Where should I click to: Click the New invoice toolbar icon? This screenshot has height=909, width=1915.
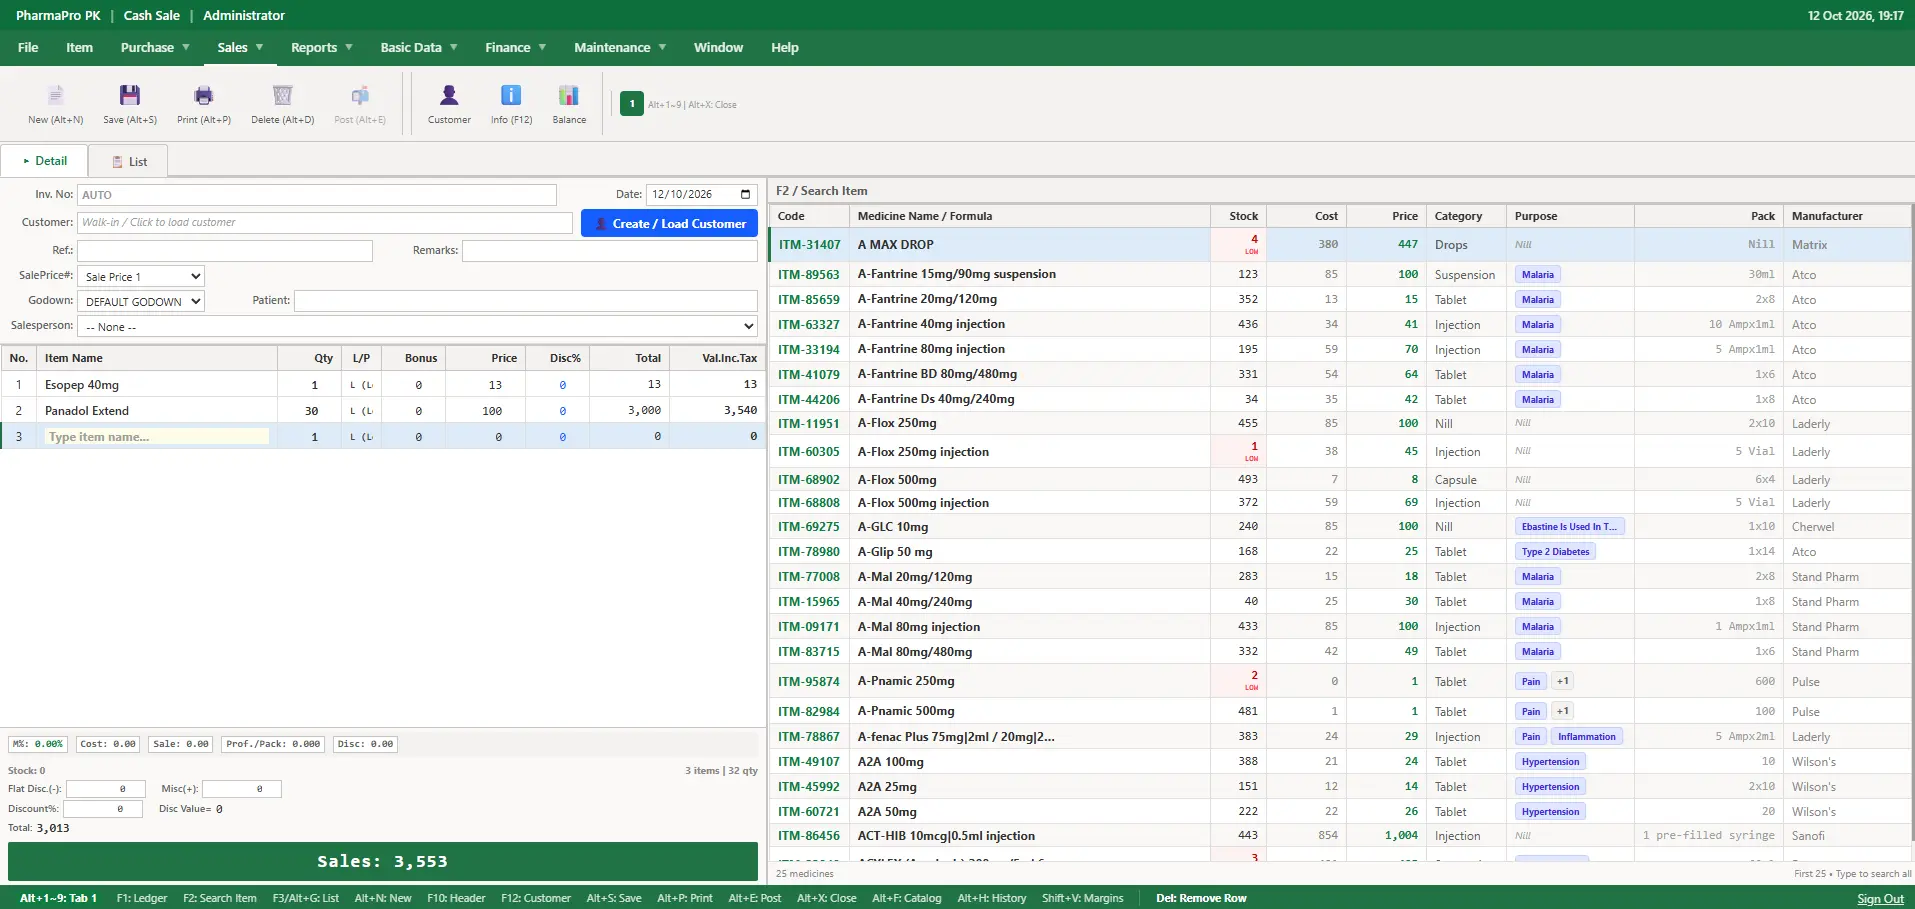56,96
